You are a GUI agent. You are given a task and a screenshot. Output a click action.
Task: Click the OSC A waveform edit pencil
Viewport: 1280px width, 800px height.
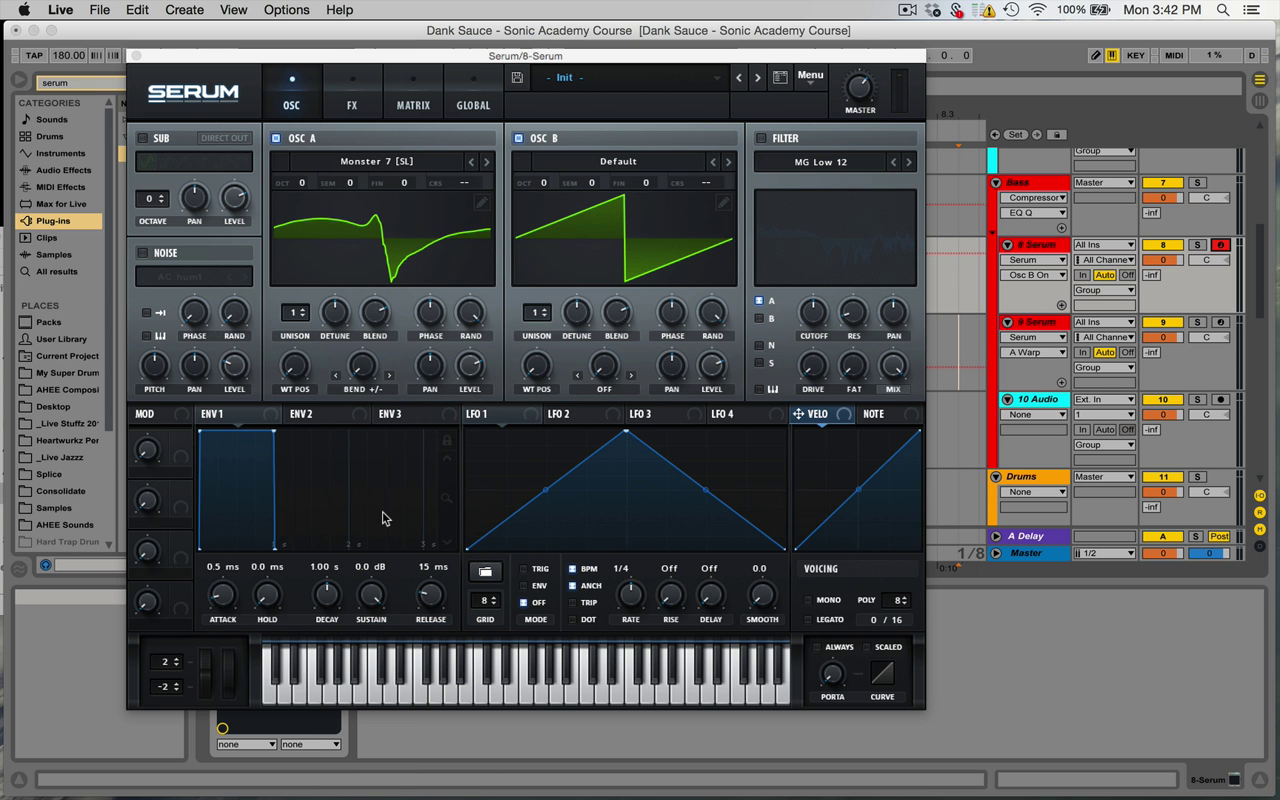click(x=481, y=203)
